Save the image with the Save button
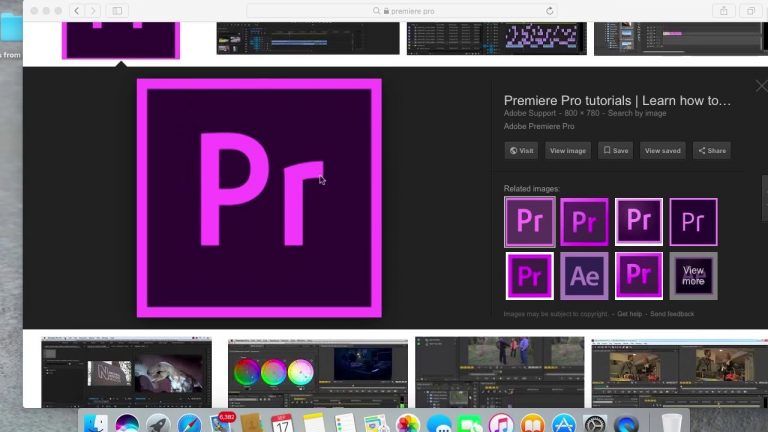Image resolution: width=768 pixels, height=432 pixels. pos(616,150)
